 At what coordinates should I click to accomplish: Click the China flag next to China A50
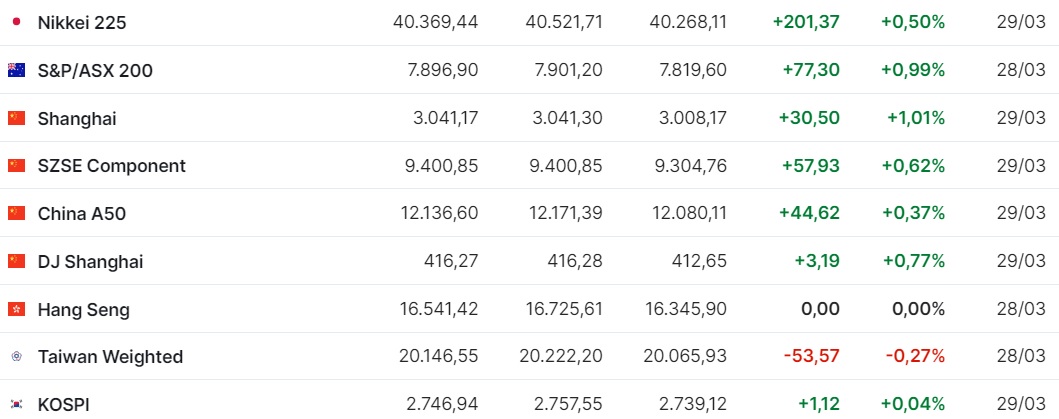(x=16, y=214)
